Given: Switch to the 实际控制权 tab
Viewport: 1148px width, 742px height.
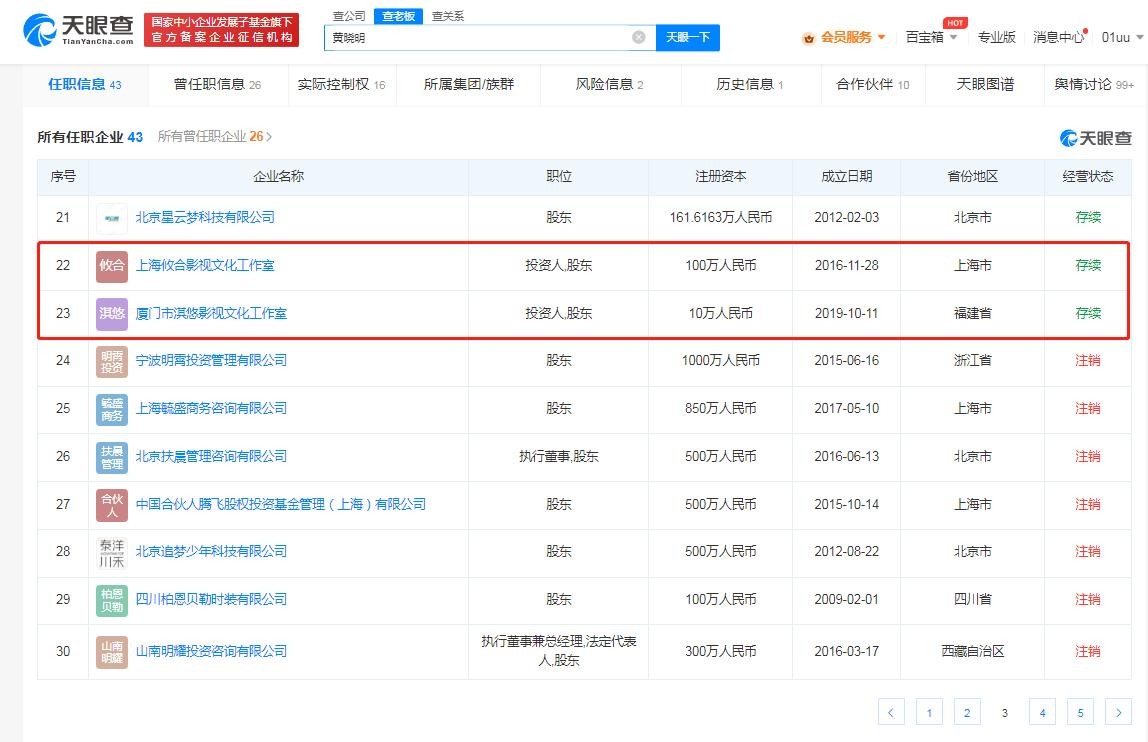Looking at the screenshot, I should tap(341, 85).
